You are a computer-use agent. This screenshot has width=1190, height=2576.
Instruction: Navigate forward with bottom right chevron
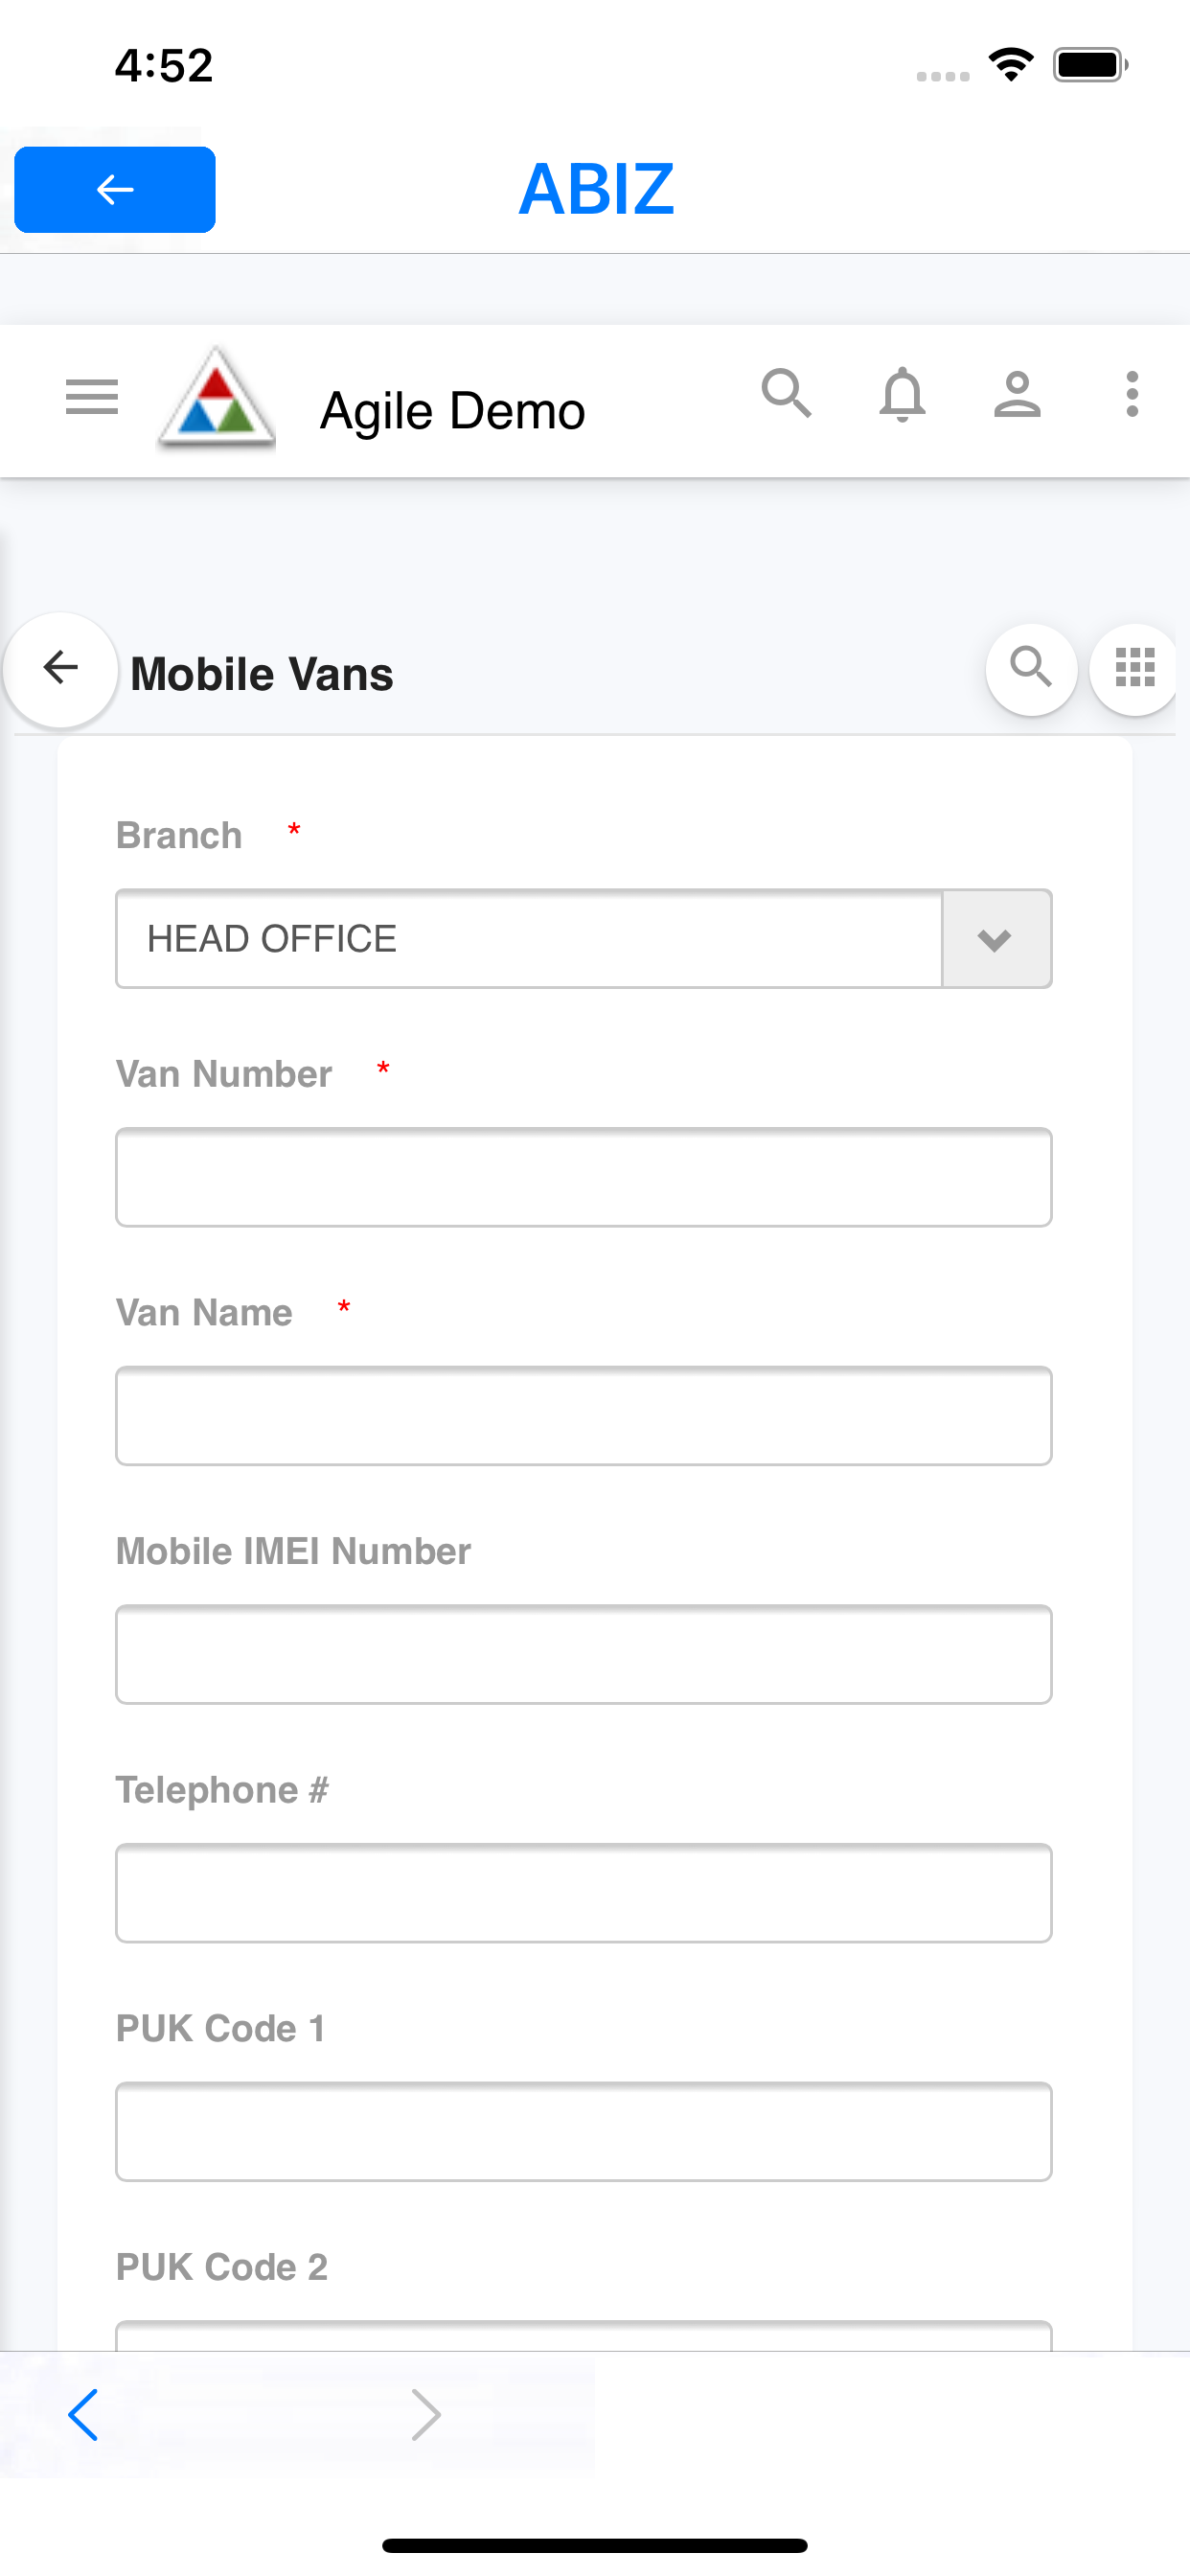(426, 2415)
